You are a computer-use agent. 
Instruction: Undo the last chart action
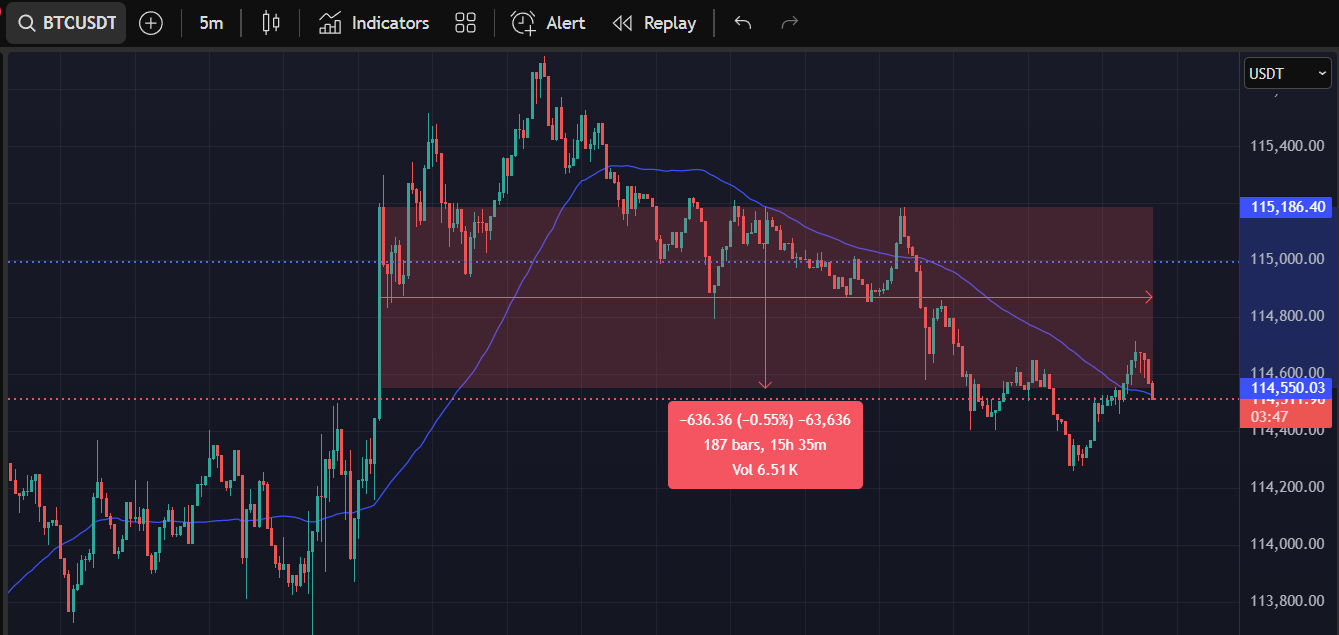pos(743,23)
